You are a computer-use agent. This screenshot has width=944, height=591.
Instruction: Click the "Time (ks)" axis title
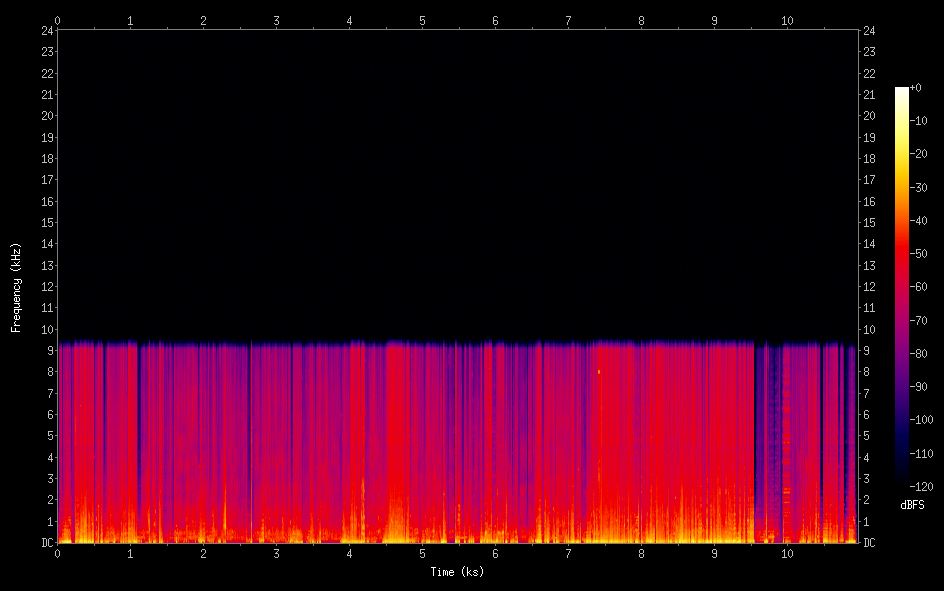click(x=457, y=572)
